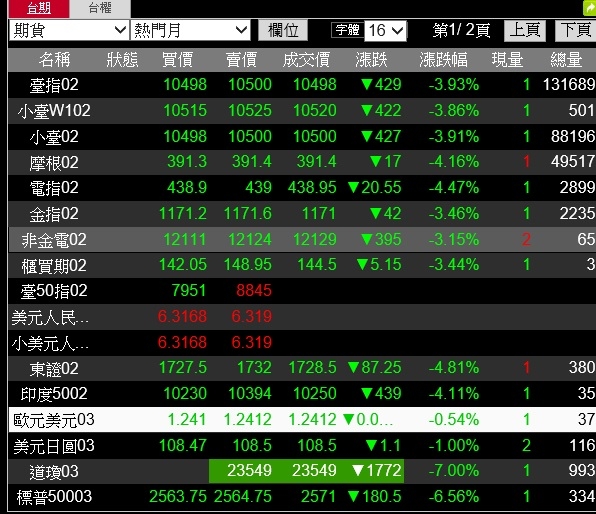
Task: Open the 期貨 category dropdown
Action: [x=69, y=30]
